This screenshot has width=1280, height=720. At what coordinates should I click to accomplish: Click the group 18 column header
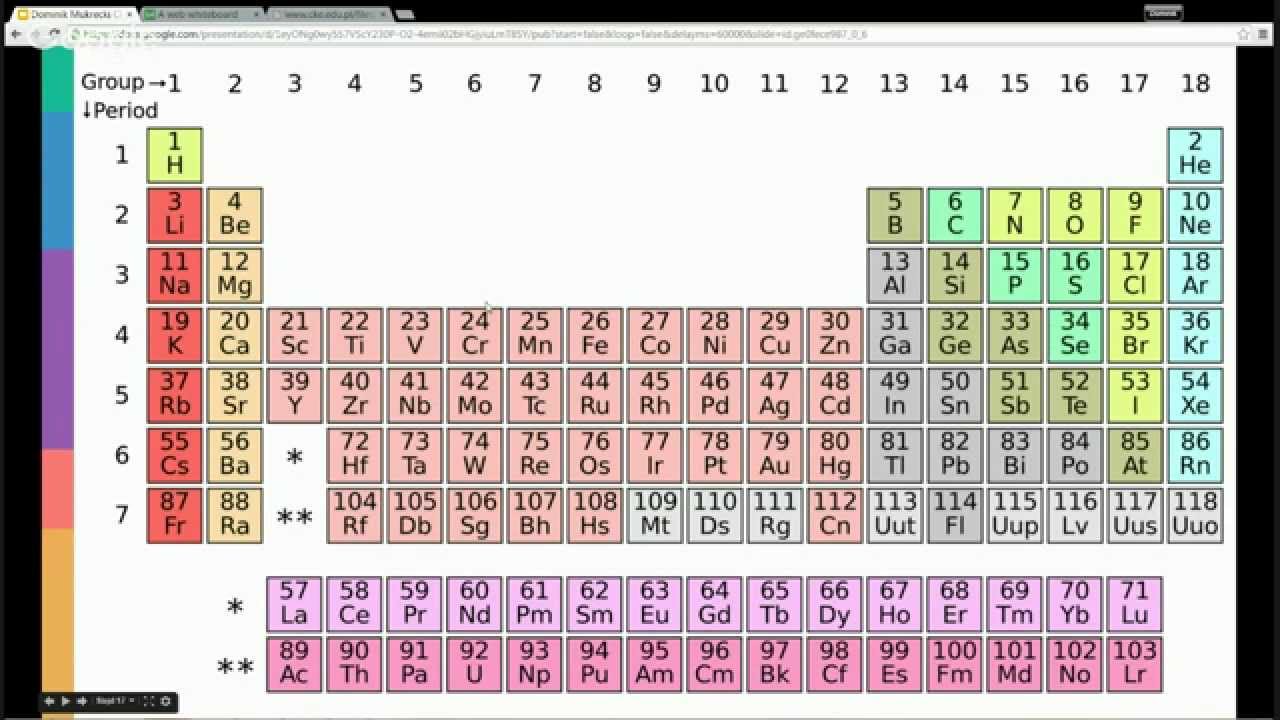tap(1195, 83)
